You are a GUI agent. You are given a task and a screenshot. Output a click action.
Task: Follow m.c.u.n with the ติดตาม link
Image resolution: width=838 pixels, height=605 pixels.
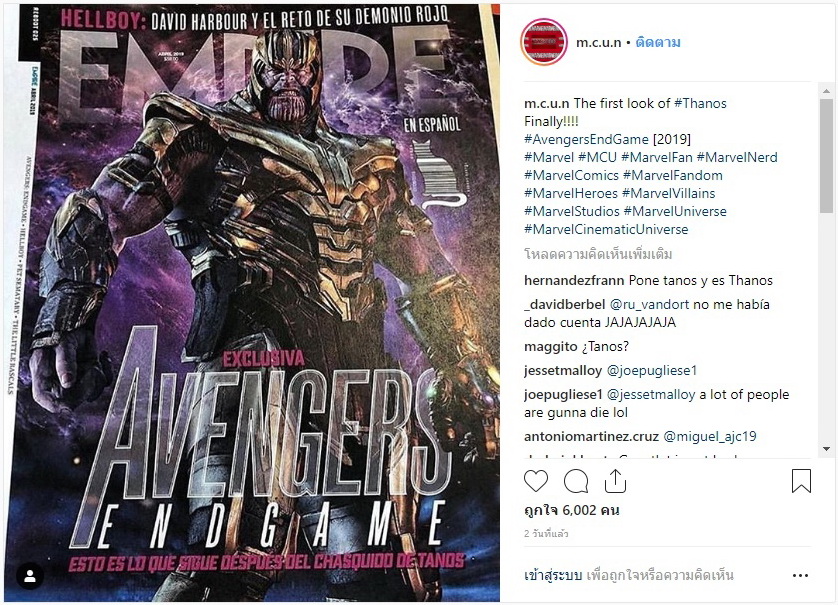658,42
